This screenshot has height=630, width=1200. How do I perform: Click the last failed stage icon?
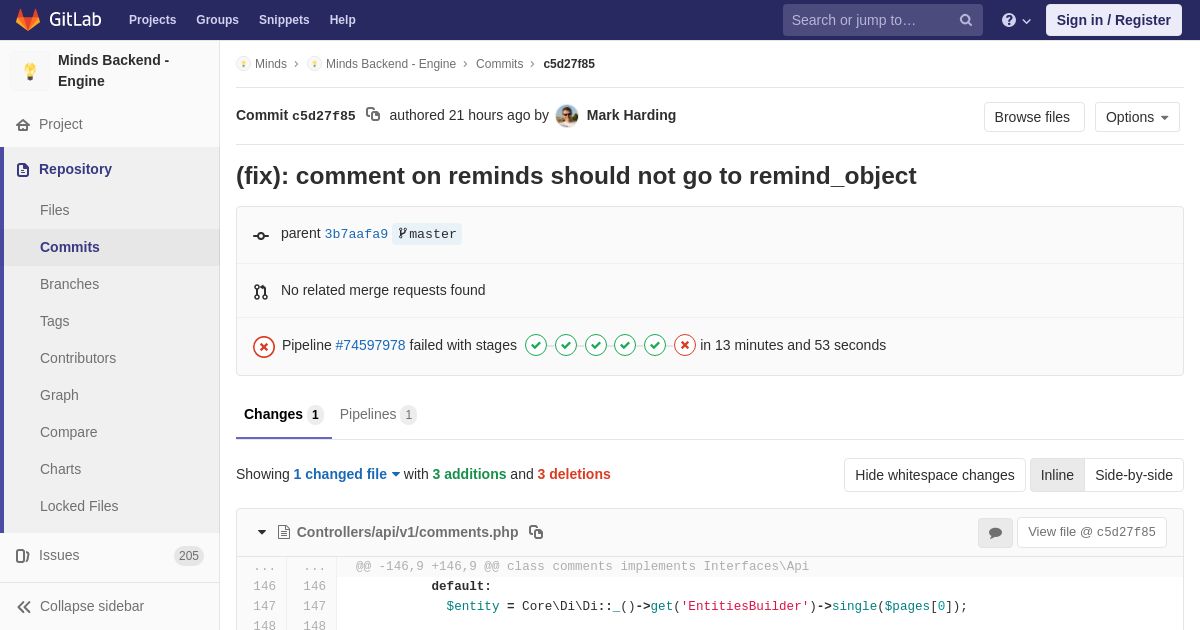pyautogui.click(x=685, y=345)
